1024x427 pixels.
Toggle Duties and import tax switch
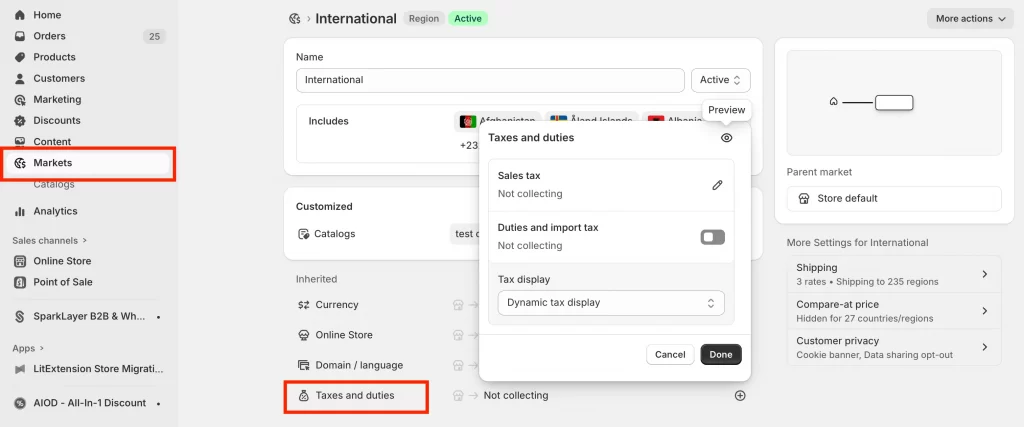(x=712, y=237)
